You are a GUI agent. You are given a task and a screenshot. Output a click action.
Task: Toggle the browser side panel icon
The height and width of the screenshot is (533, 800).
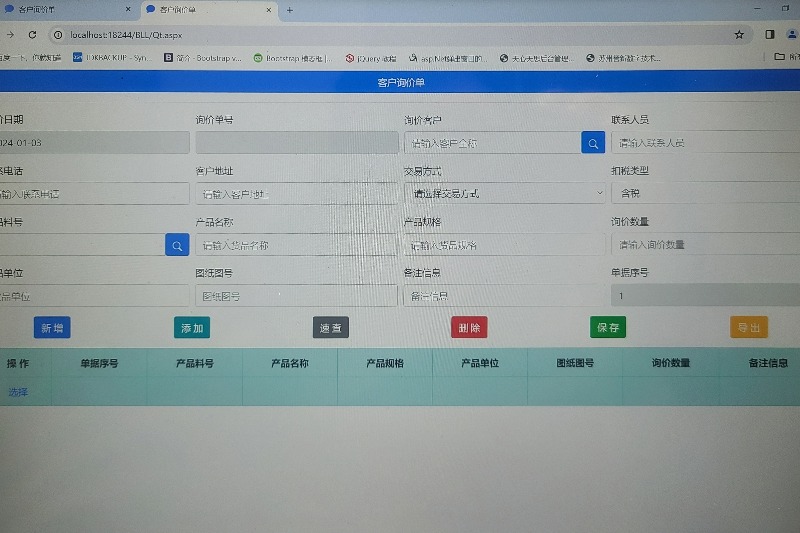770,34
